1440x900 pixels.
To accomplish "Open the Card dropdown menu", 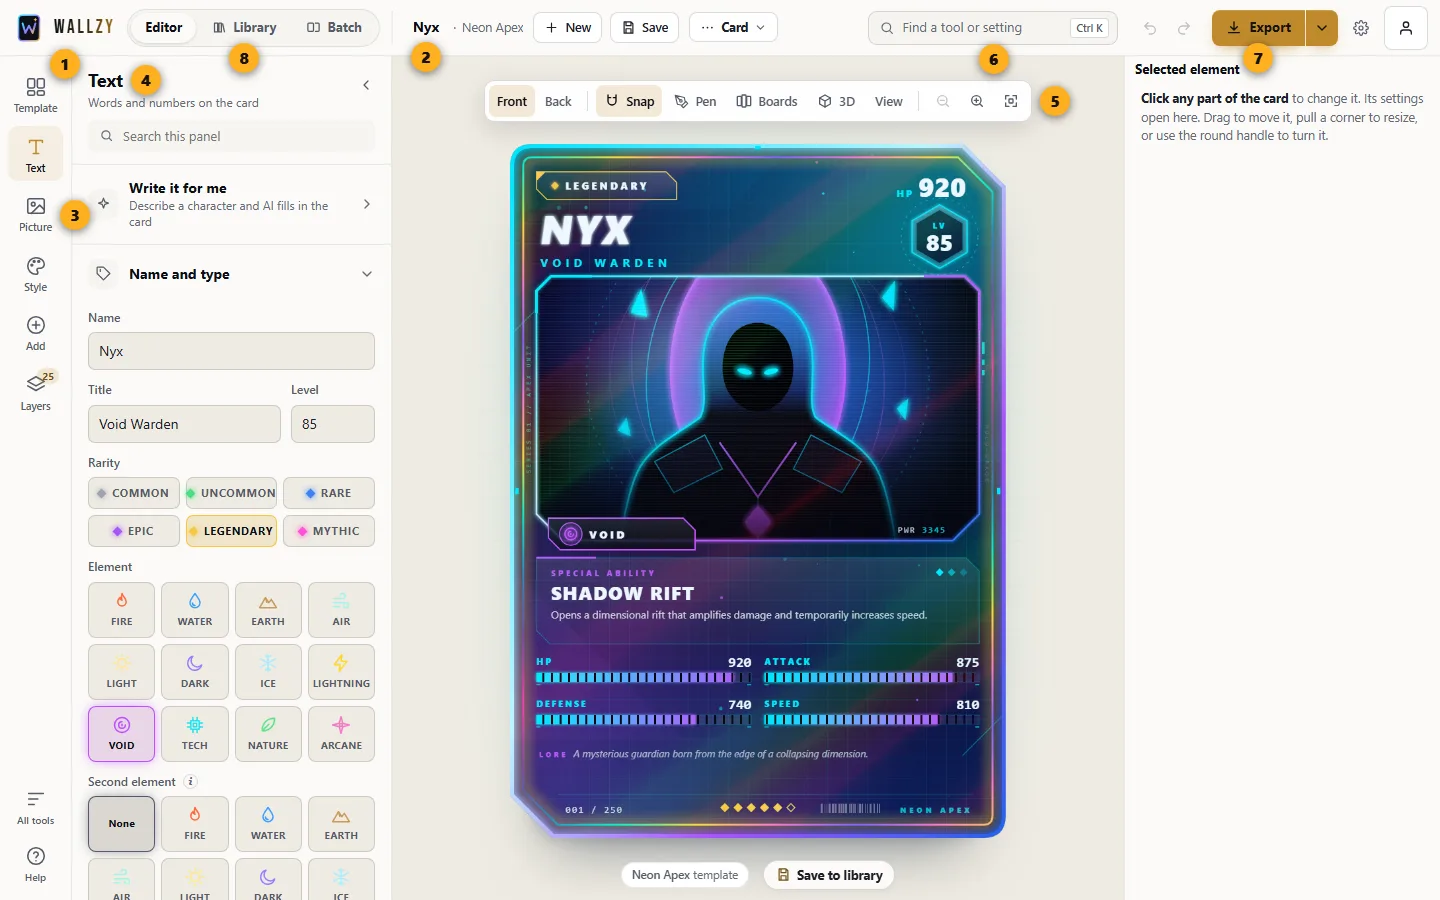I will coord(733,28).
